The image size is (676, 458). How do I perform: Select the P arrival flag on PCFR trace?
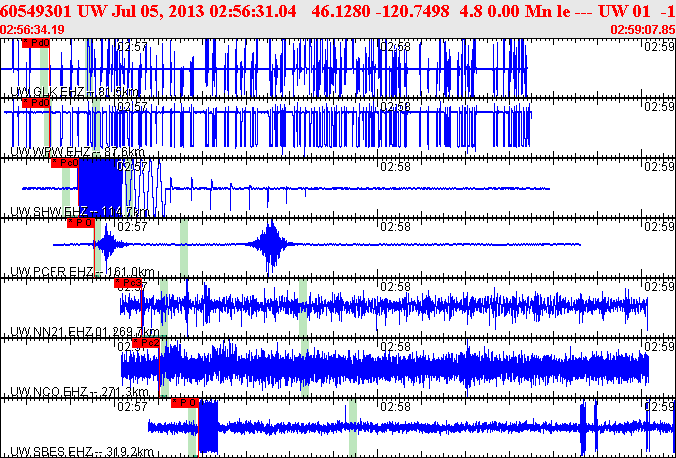click(x=80, y=223)
